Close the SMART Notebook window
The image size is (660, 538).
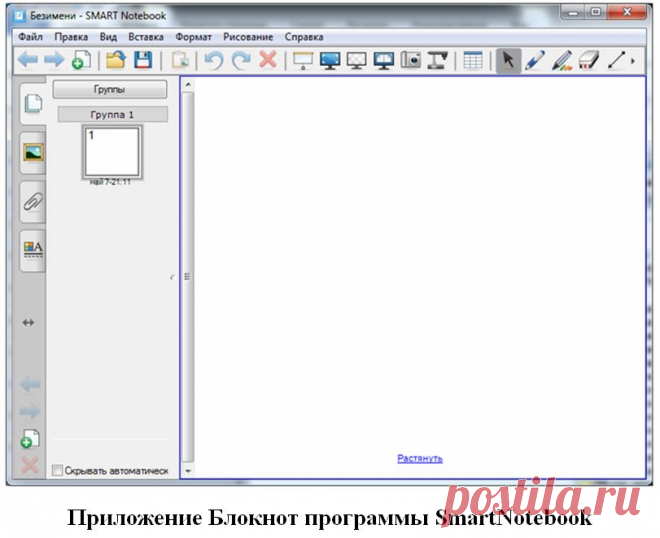coord(626,12)
